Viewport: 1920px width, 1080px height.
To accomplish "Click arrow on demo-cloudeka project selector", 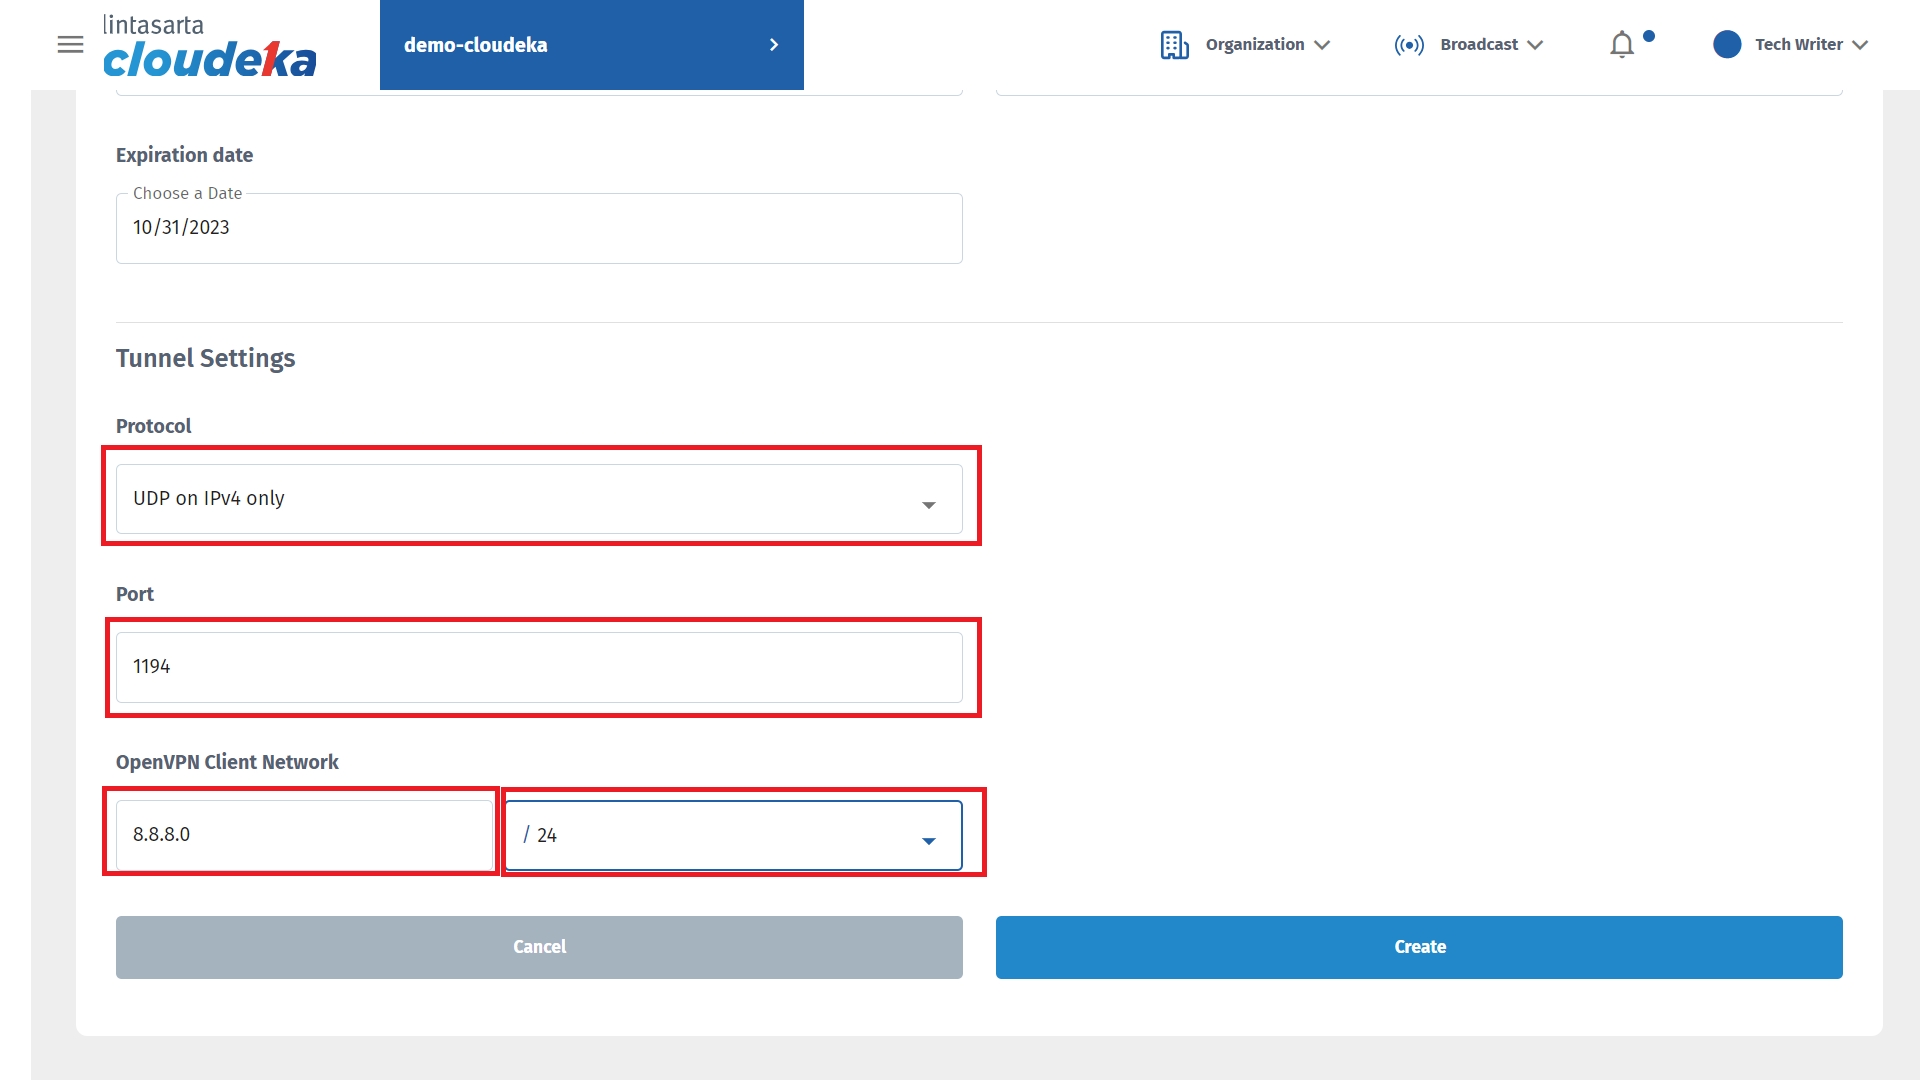I will 773,45.
